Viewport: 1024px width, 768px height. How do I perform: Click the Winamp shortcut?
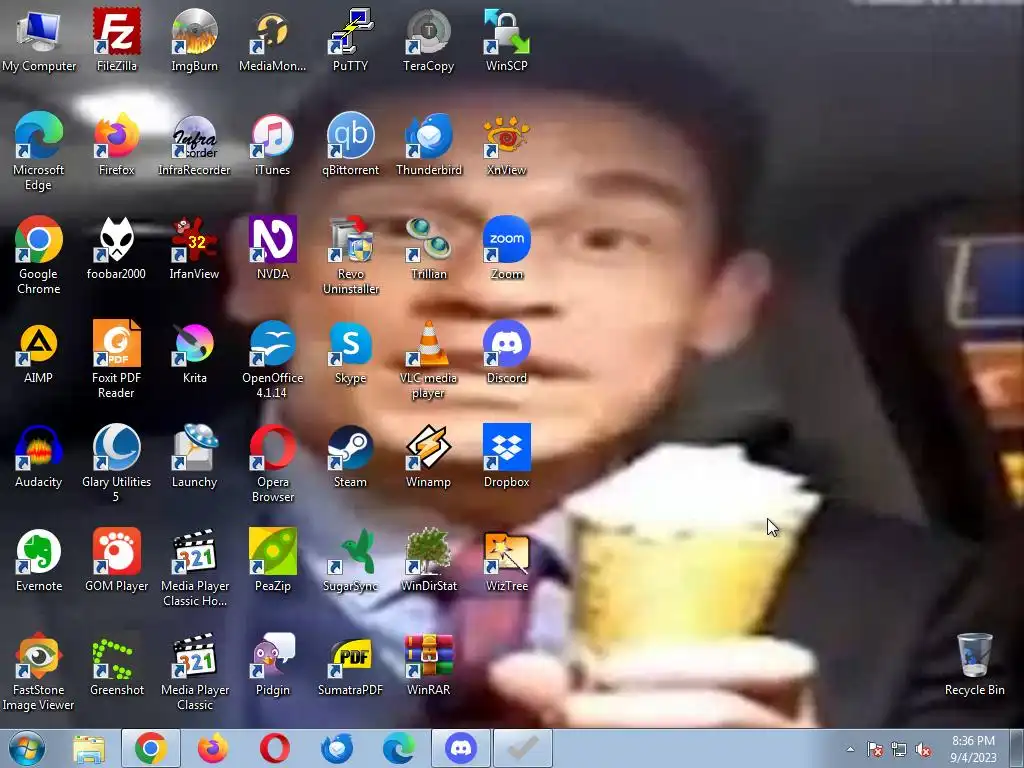tap(428, 456)
